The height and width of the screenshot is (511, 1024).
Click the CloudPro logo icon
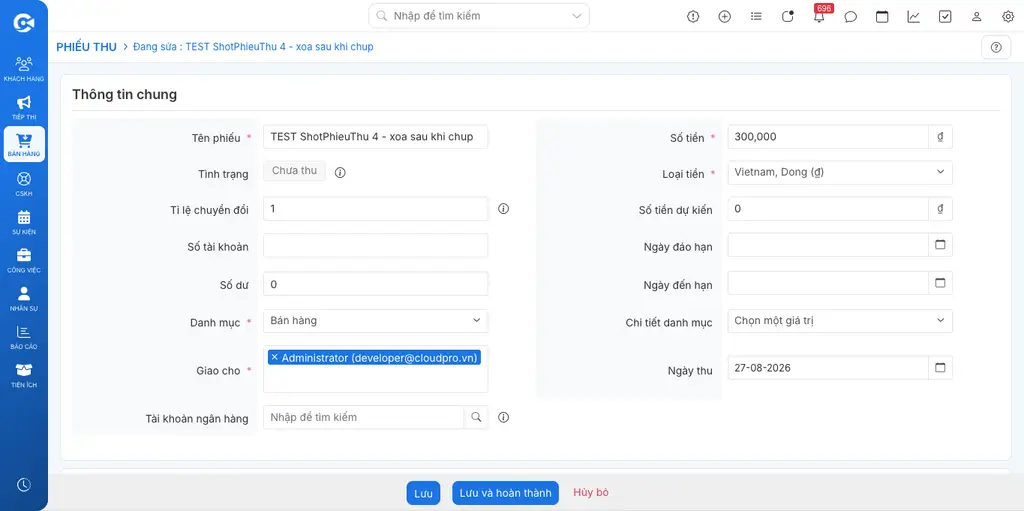(x=24, y=24)
